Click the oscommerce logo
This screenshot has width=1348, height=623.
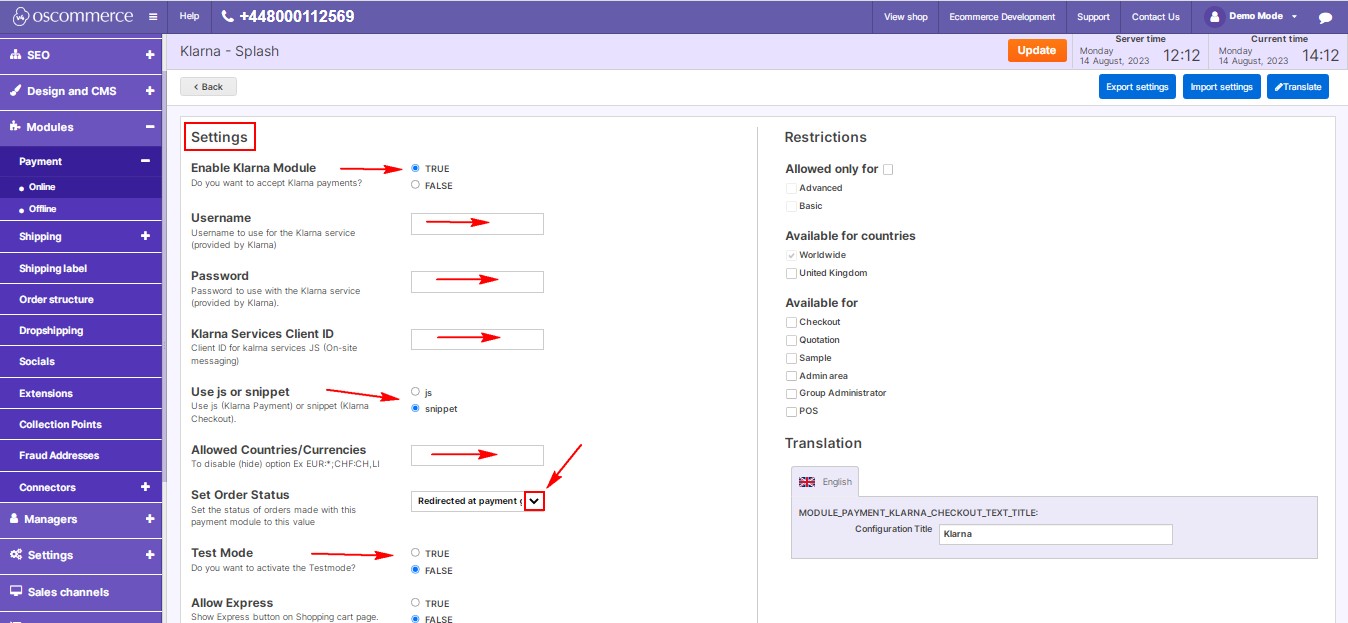(x=72, y=17)
